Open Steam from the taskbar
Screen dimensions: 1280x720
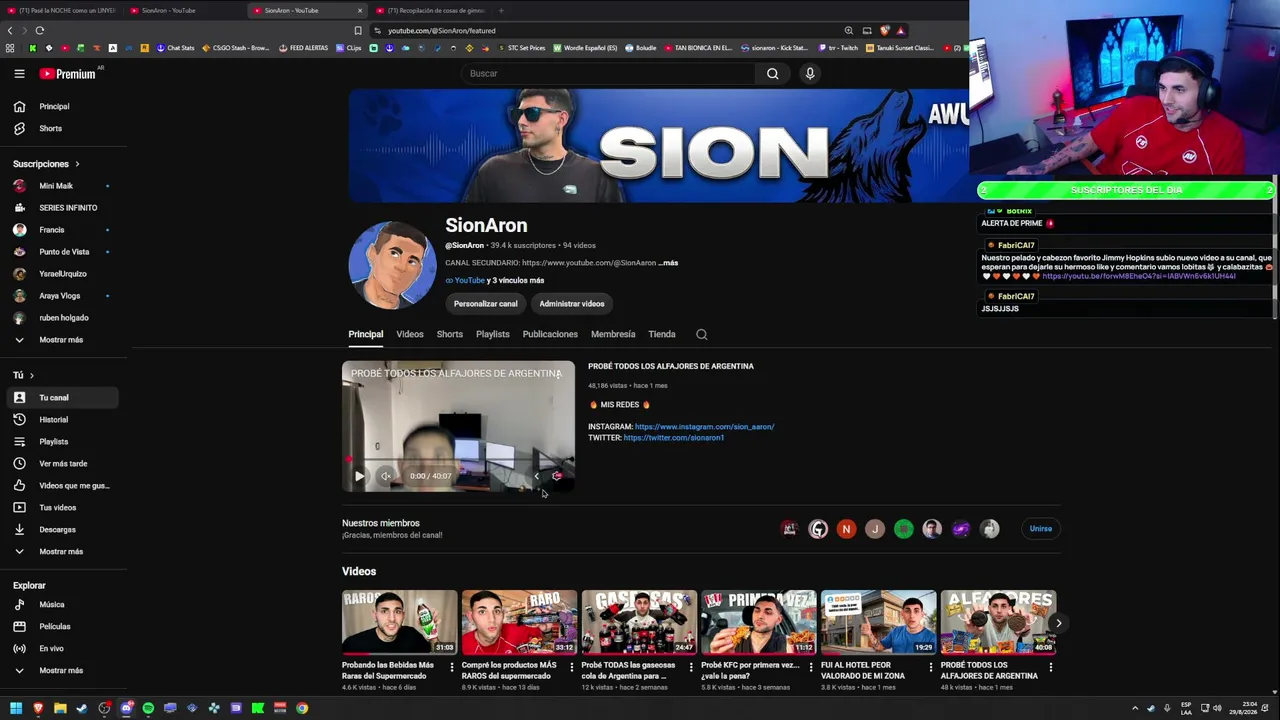point(82,708)
